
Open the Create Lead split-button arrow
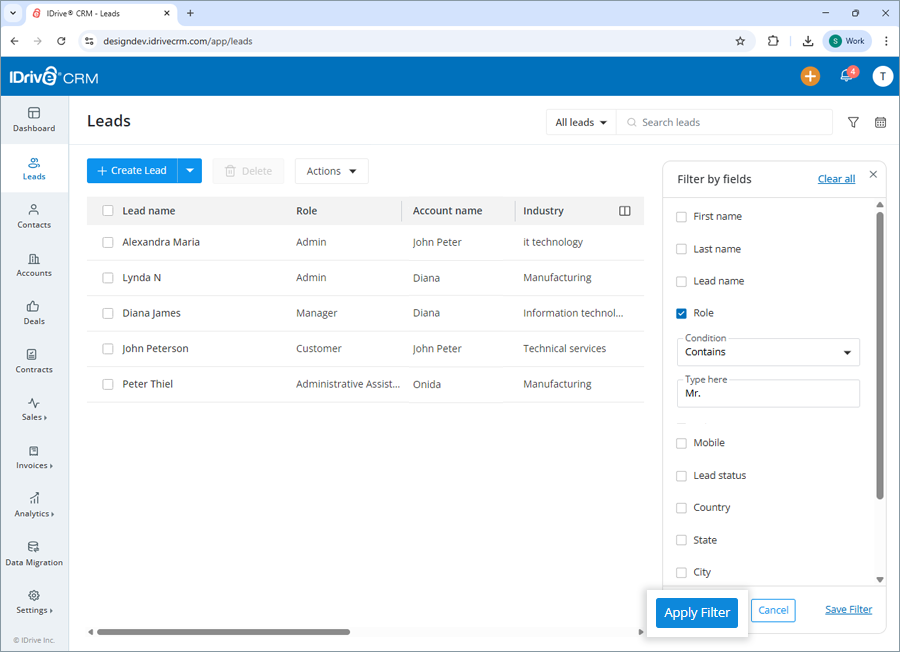tap(189, 170)
